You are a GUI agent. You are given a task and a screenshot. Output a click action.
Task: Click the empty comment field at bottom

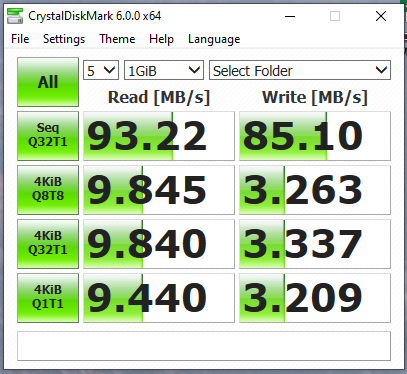204,346
